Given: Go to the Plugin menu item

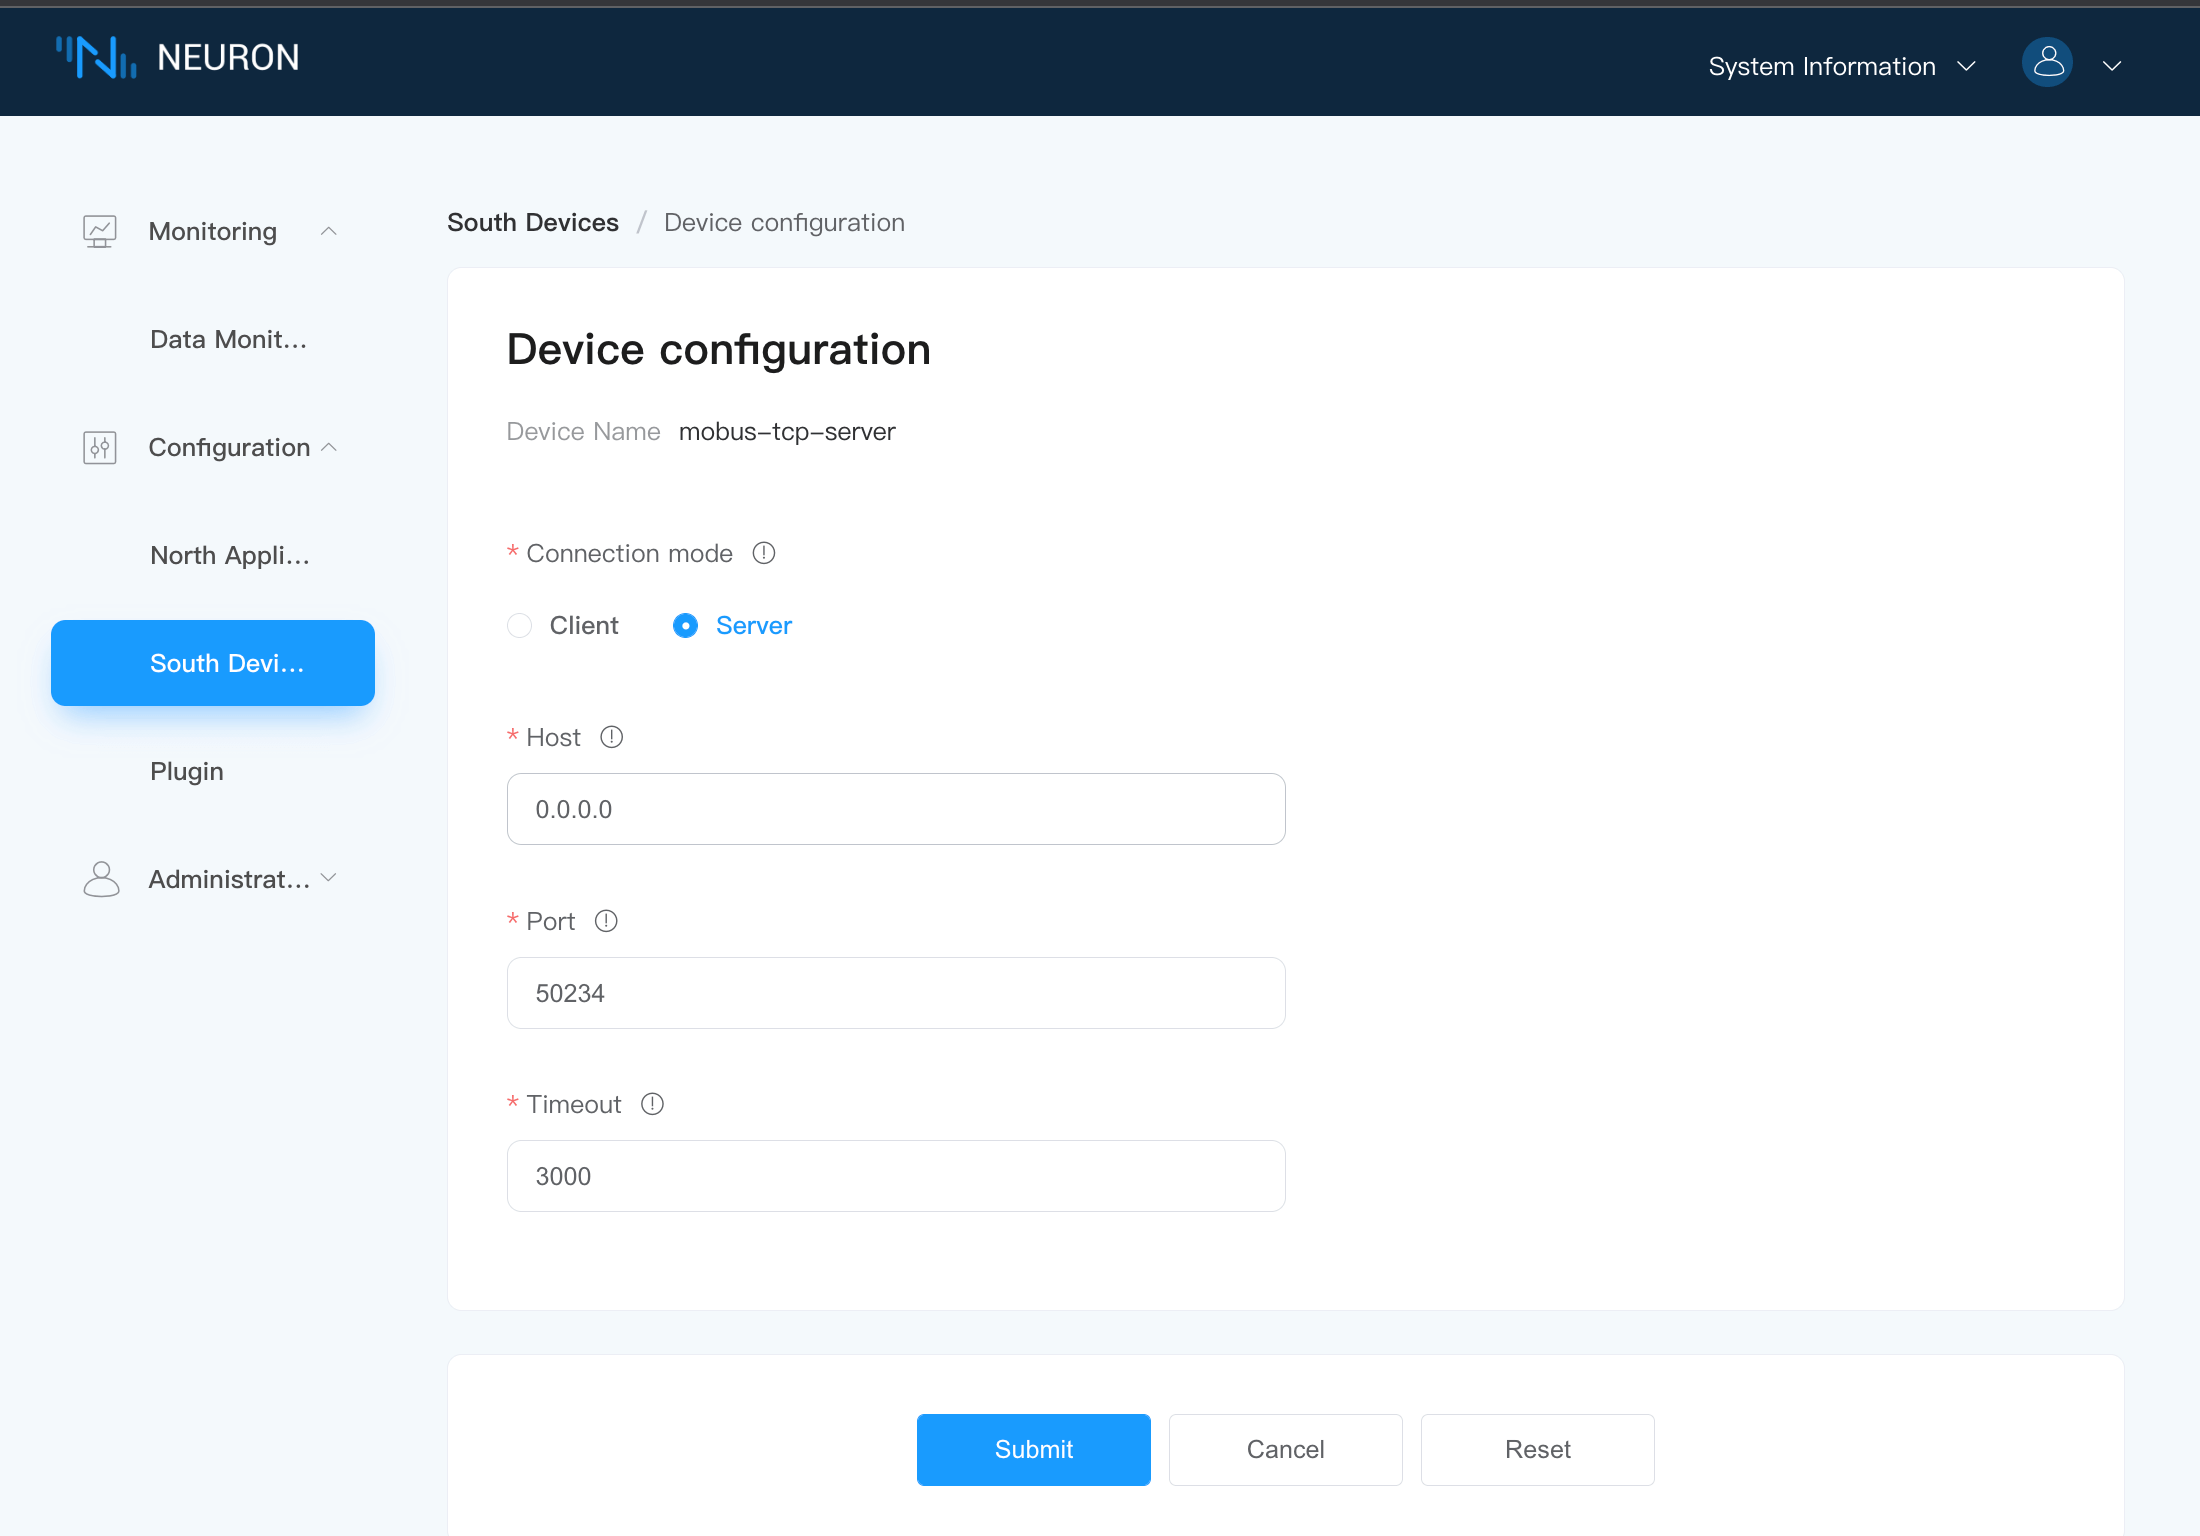Looking at the screenshot, I should pos(187,771).
